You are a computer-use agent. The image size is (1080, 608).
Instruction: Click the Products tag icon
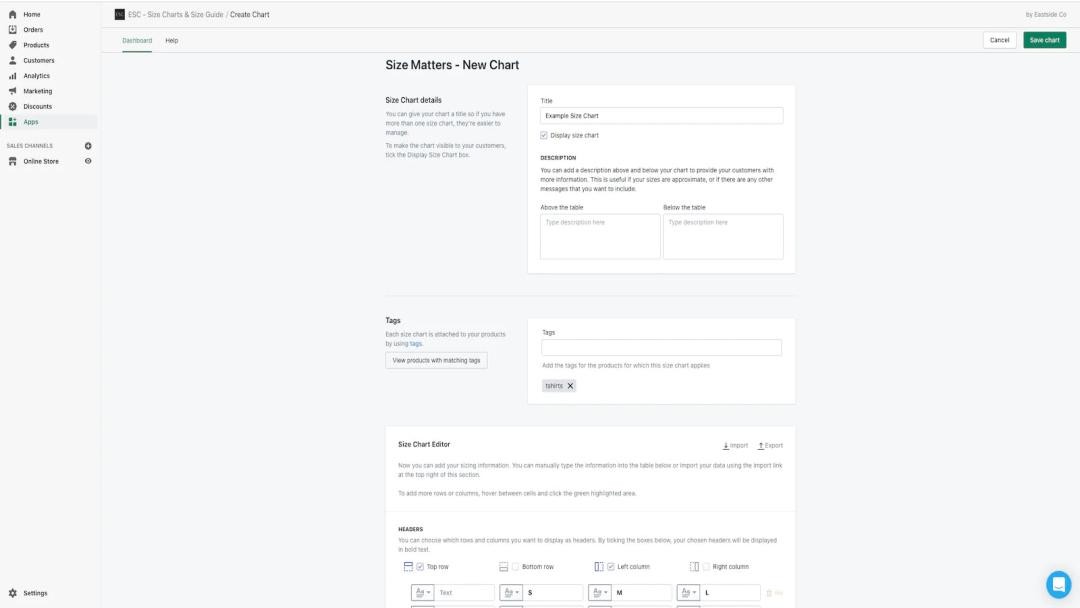tap(13, 45)
